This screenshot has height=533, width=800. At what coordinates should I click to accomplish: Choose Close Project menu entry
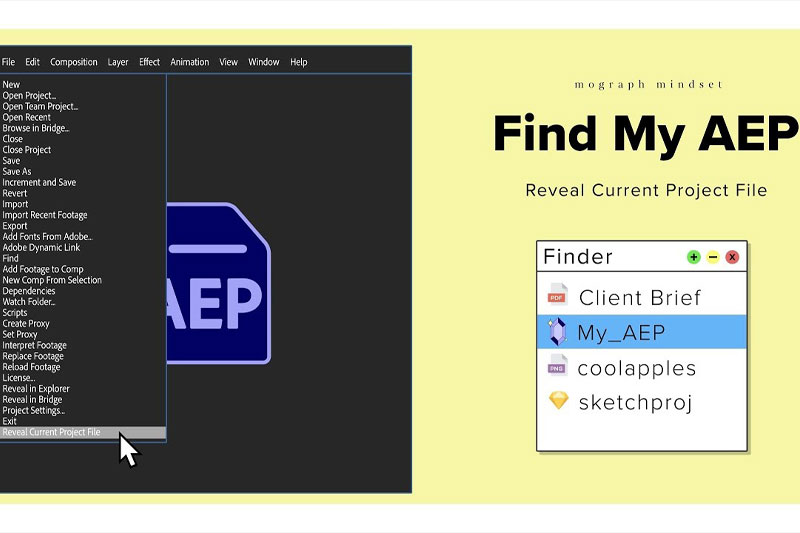[27, 150]
